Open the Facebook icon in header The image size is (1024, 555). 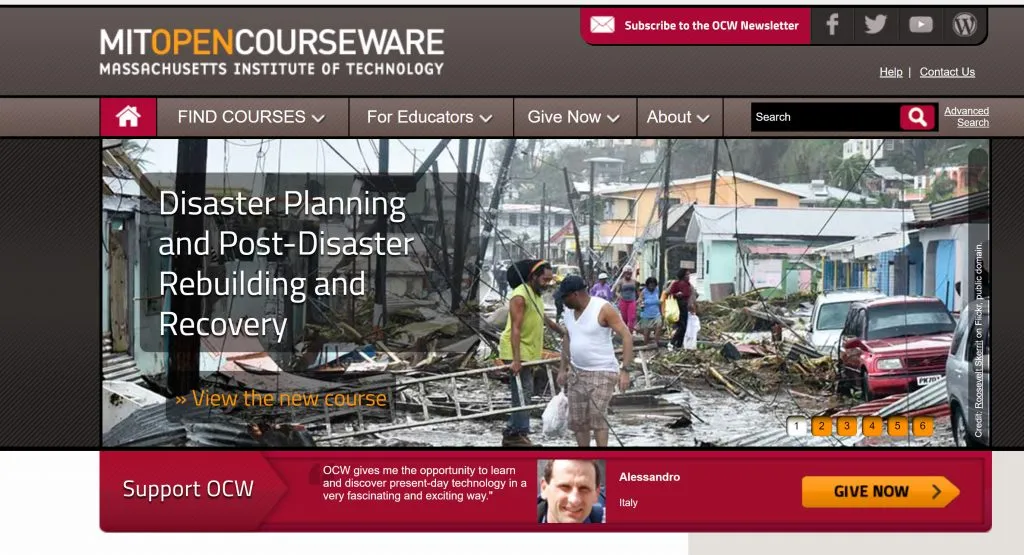[832, 25]
